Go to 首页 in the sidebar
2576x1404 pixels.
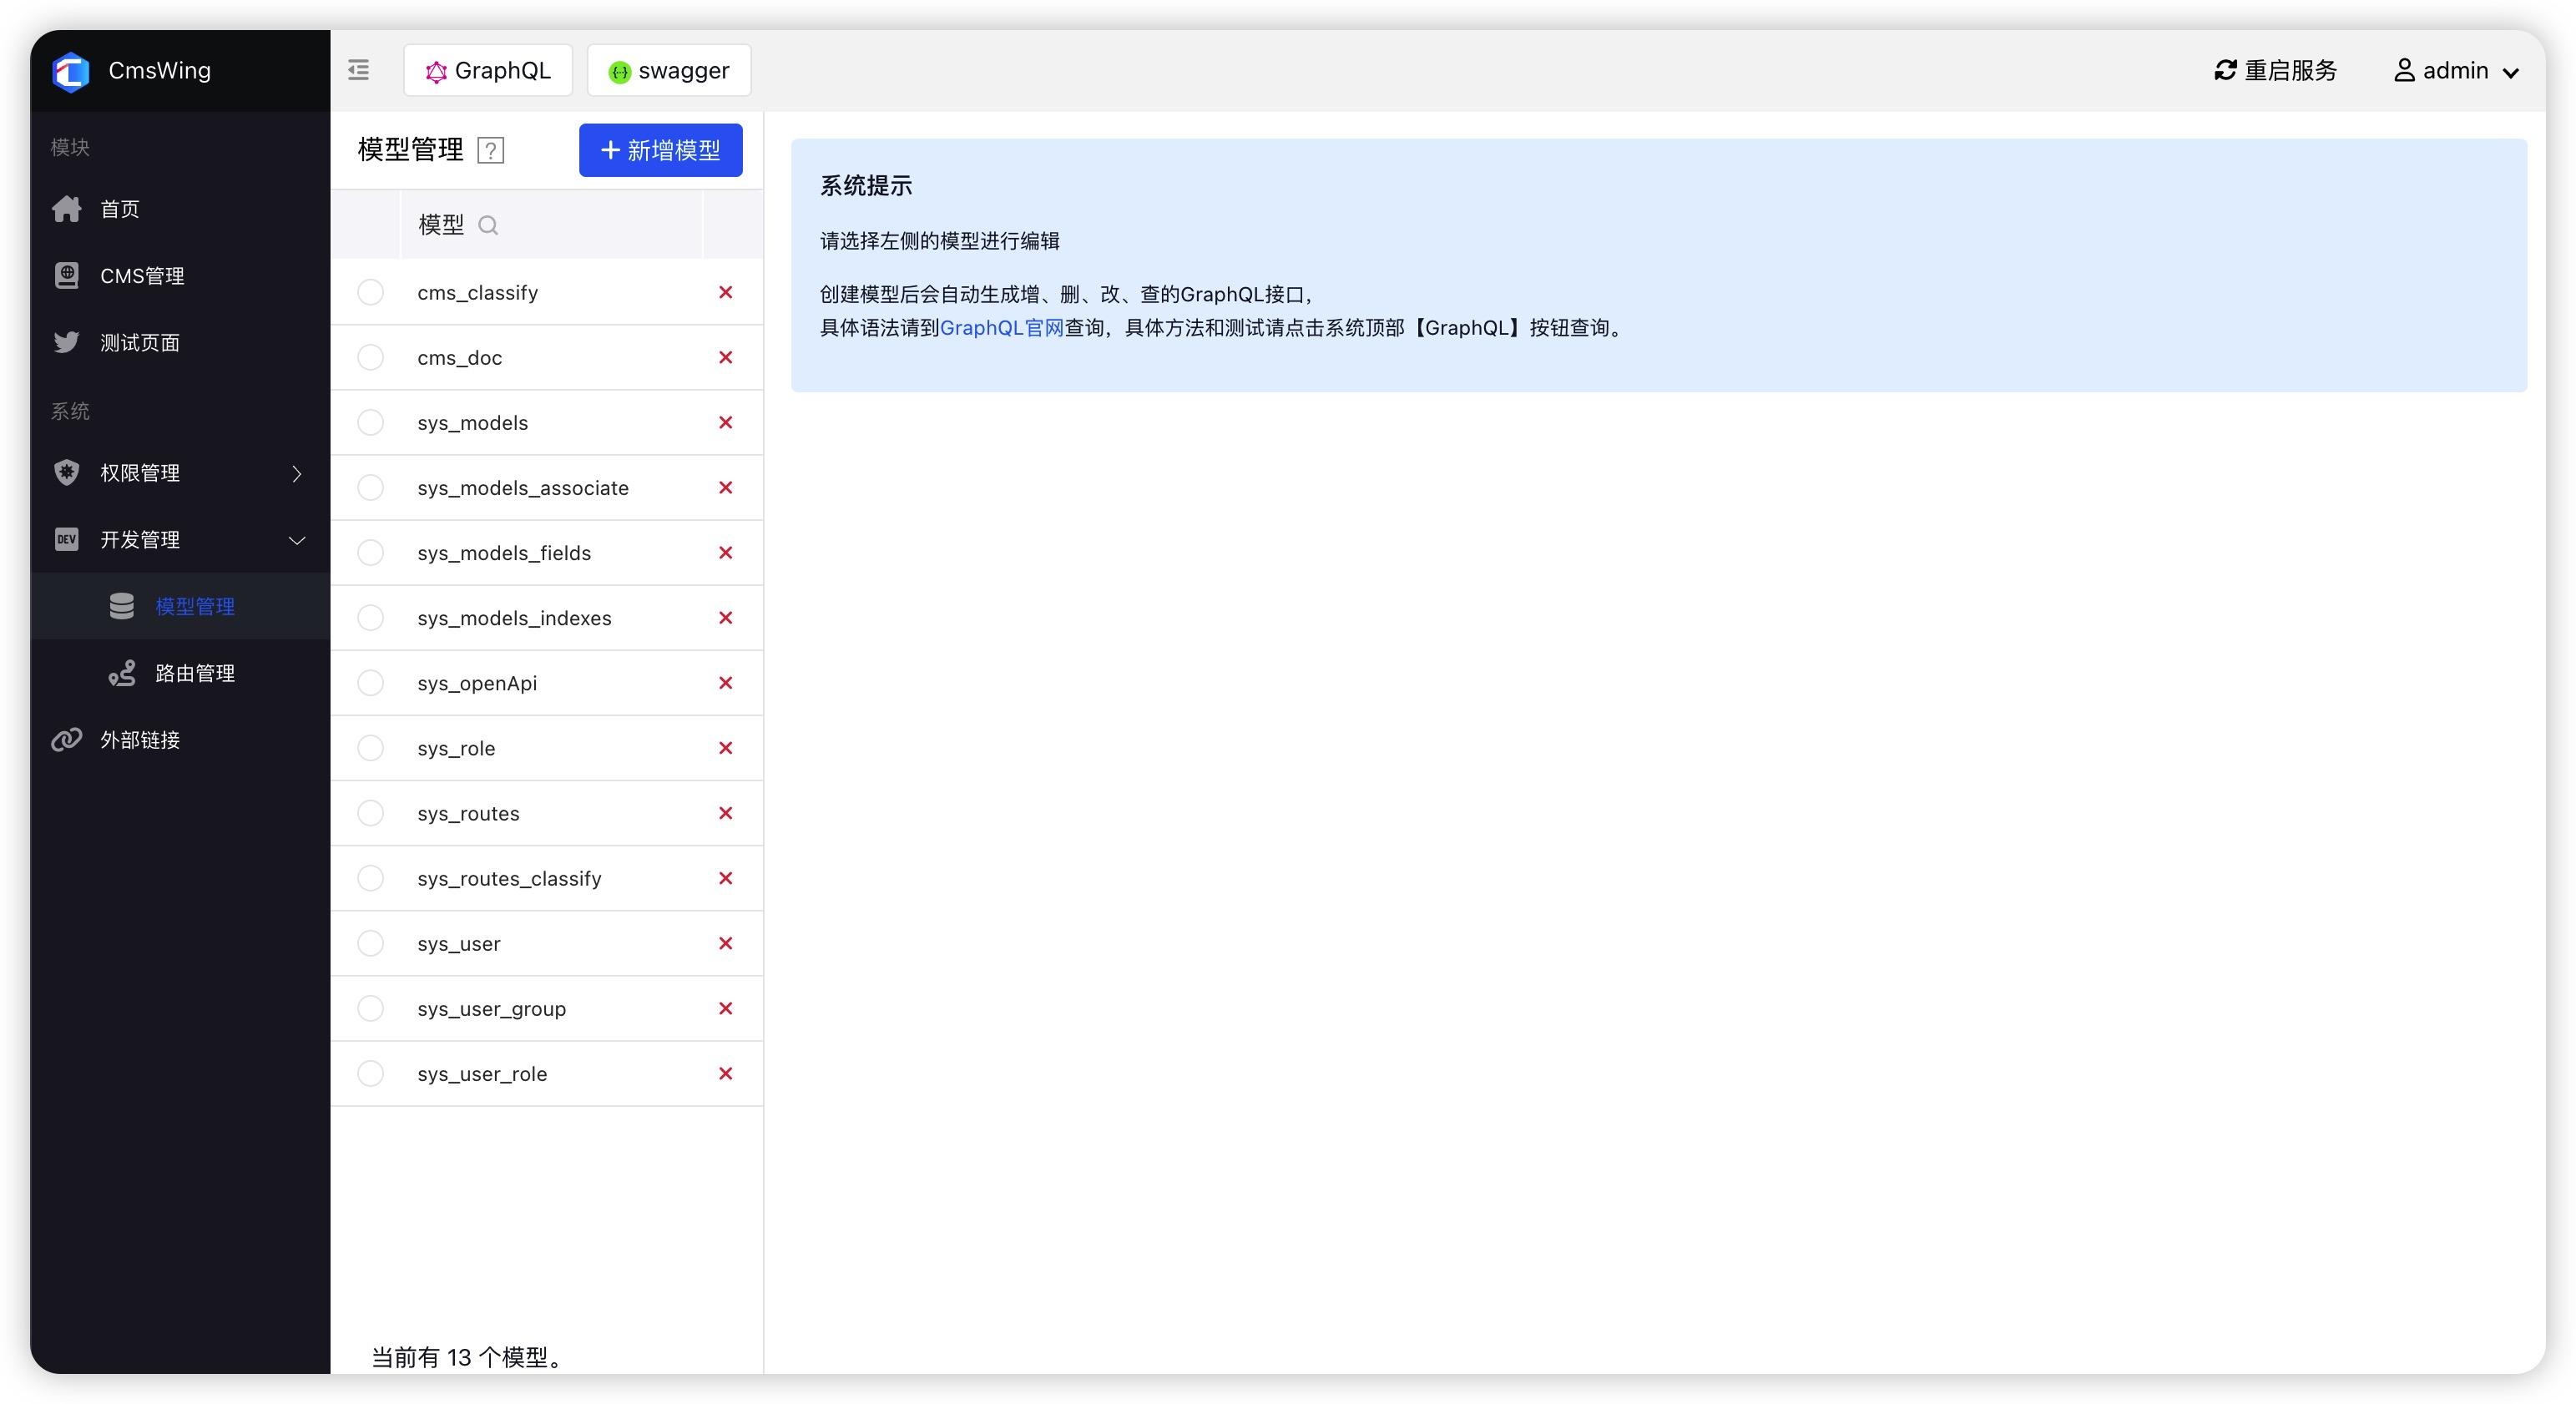pyautogui.click(x=180, y=209)
